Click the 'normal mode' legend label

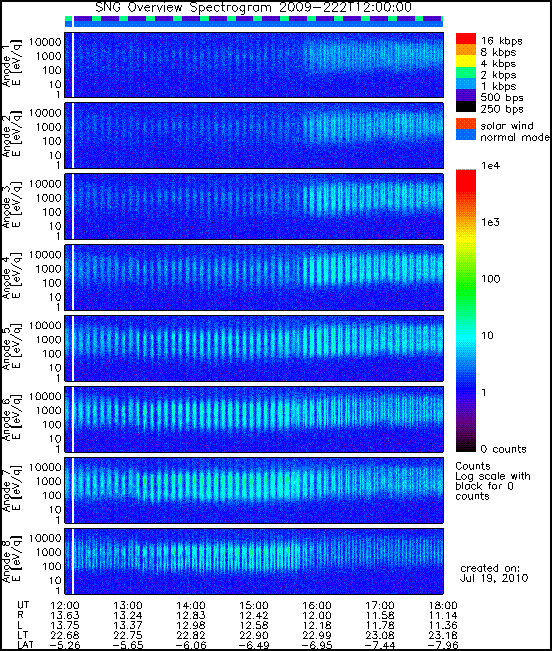point(515,137)
